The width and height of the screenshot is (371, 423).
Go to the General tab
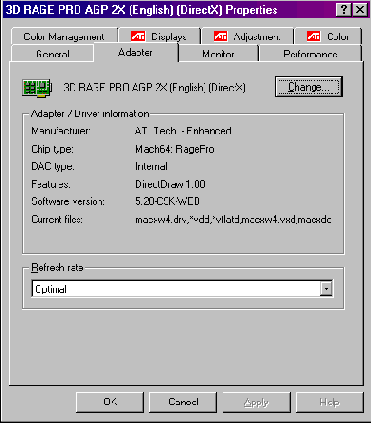click(x=52, y=54)
